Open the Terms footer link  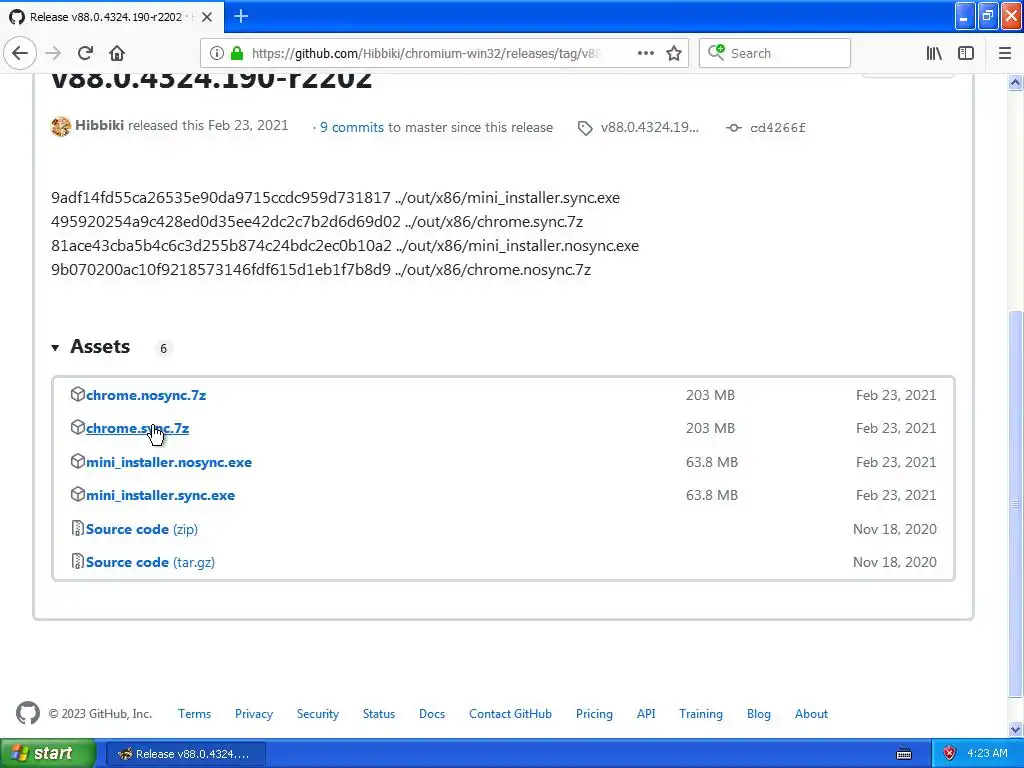pos(195,714)
